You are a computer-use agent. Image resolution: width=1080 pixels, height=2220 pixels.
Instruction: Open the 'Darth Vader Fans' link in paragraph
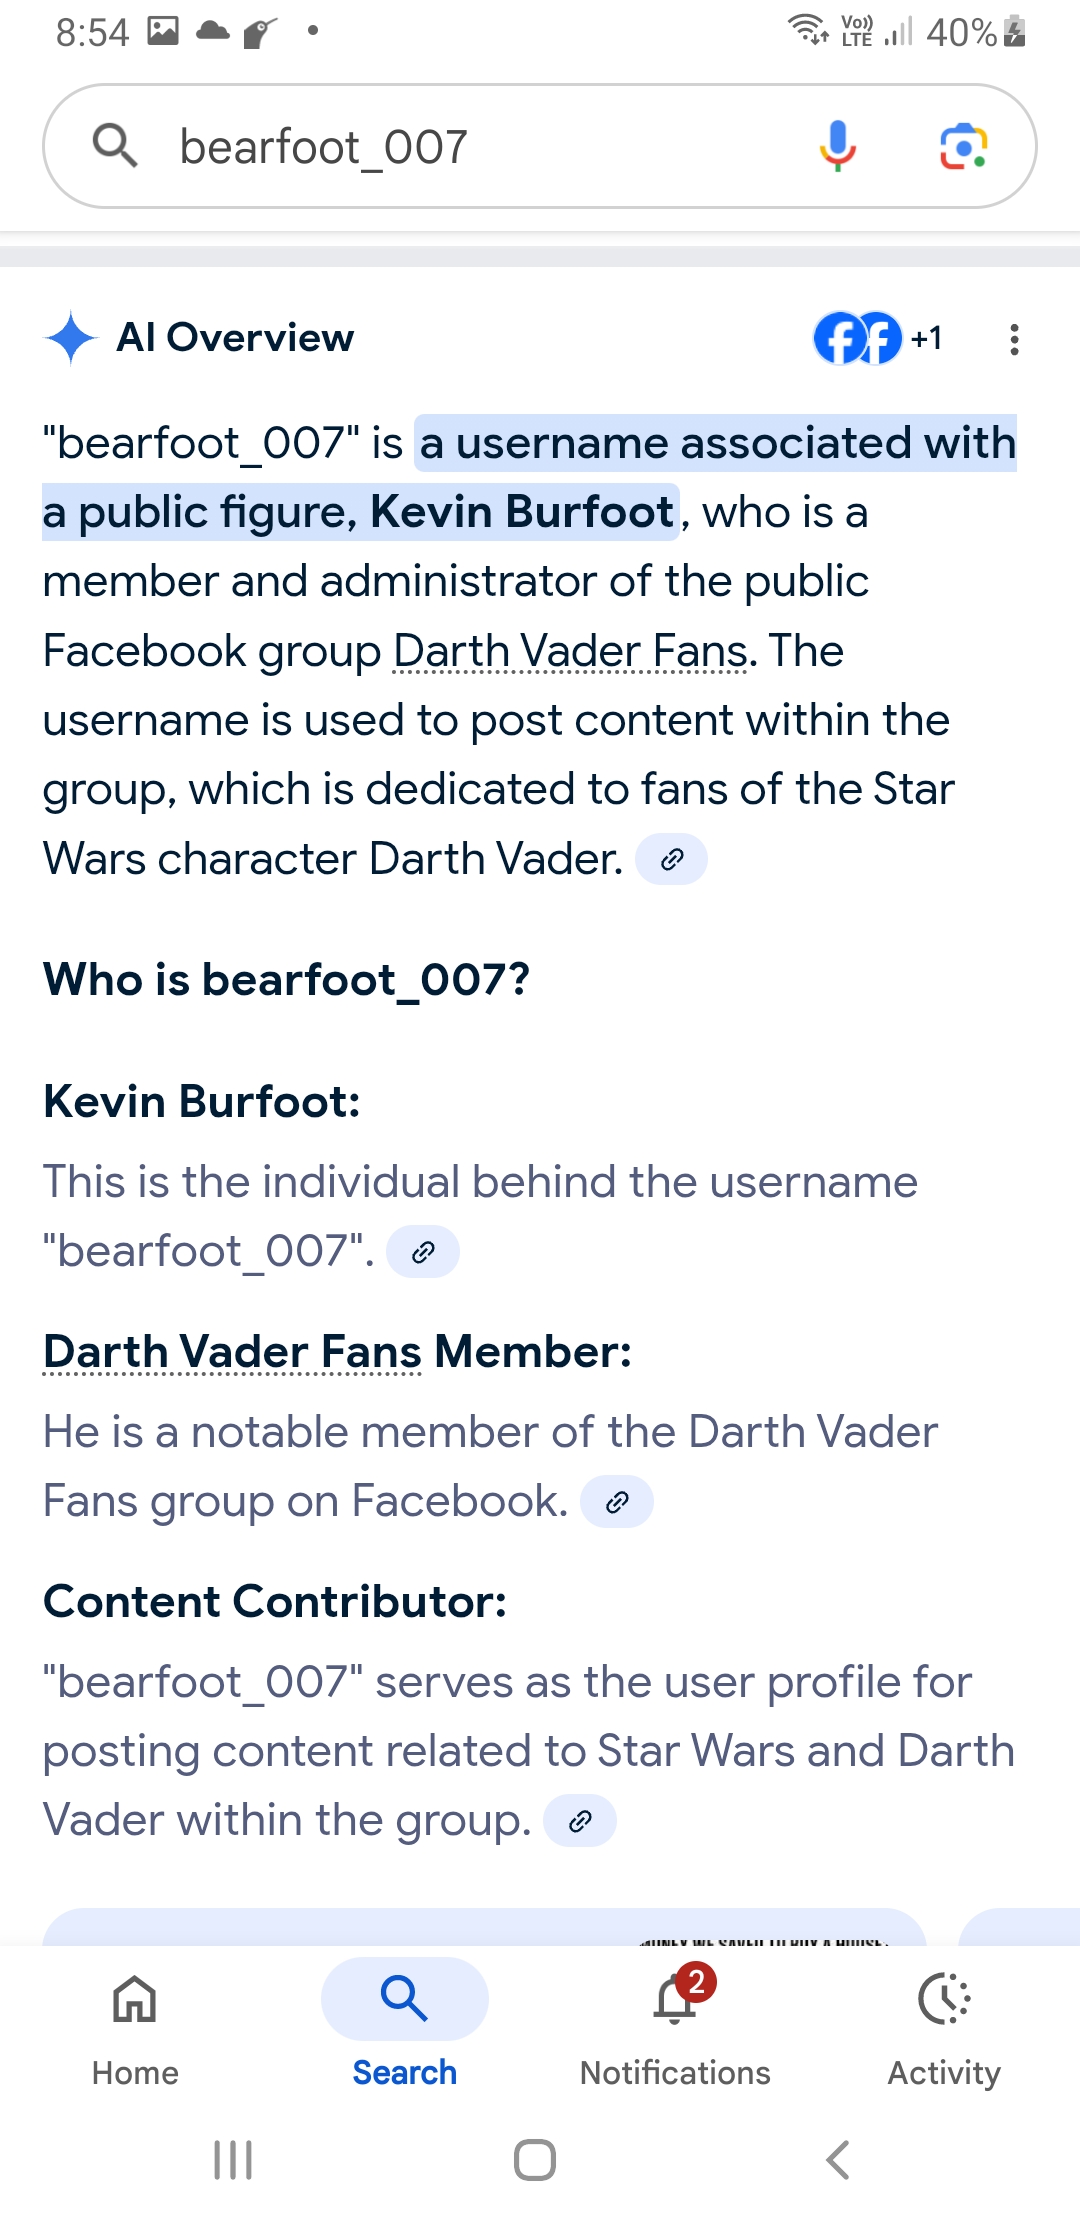pos(570,652)
